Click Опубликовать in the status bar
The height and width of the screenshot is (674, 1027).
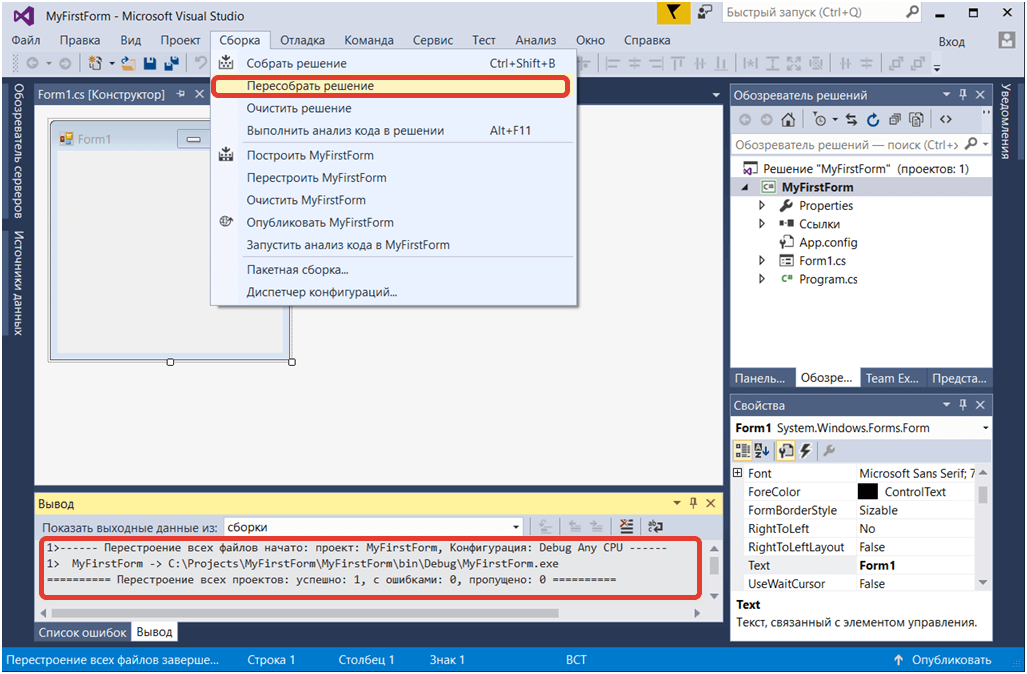[943, 660]
